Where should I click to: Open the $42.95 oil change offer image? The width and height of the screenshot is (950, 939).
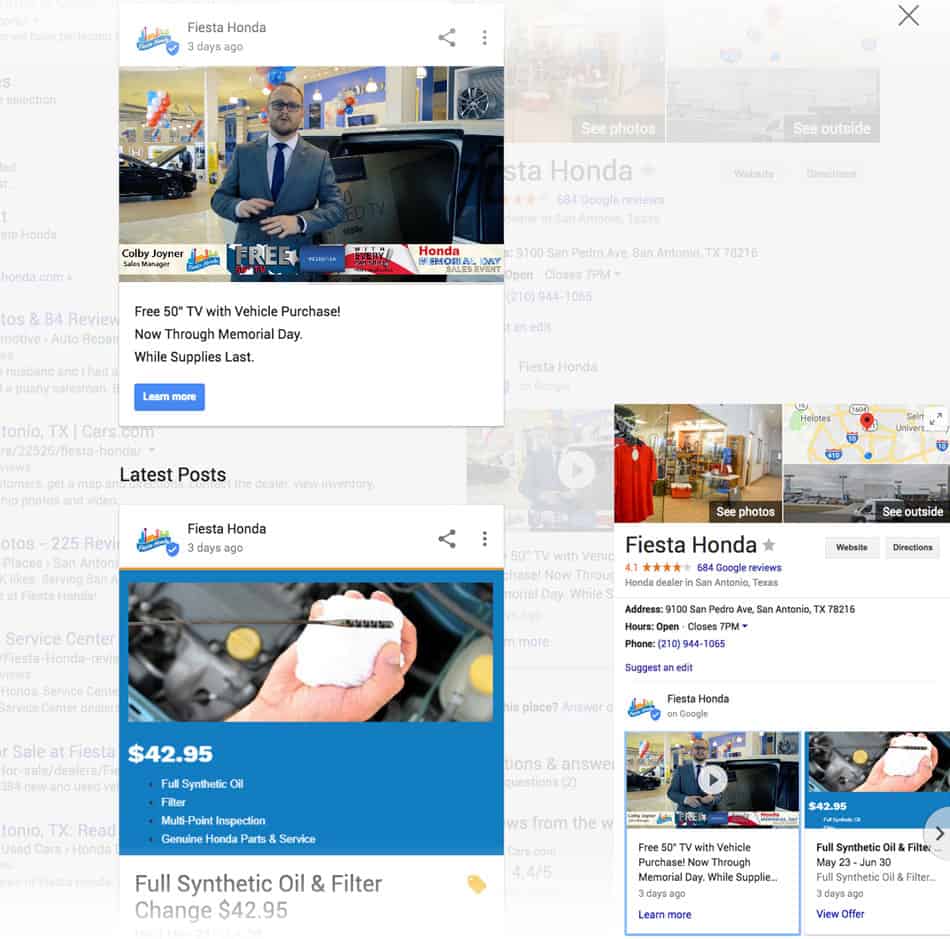[311, 712]
